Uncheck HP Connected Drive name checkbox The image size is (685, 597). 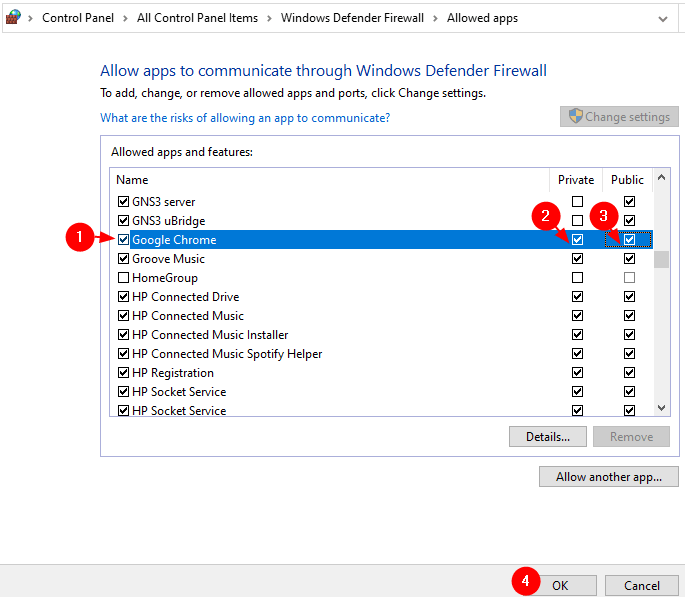(x=123, y=297)
